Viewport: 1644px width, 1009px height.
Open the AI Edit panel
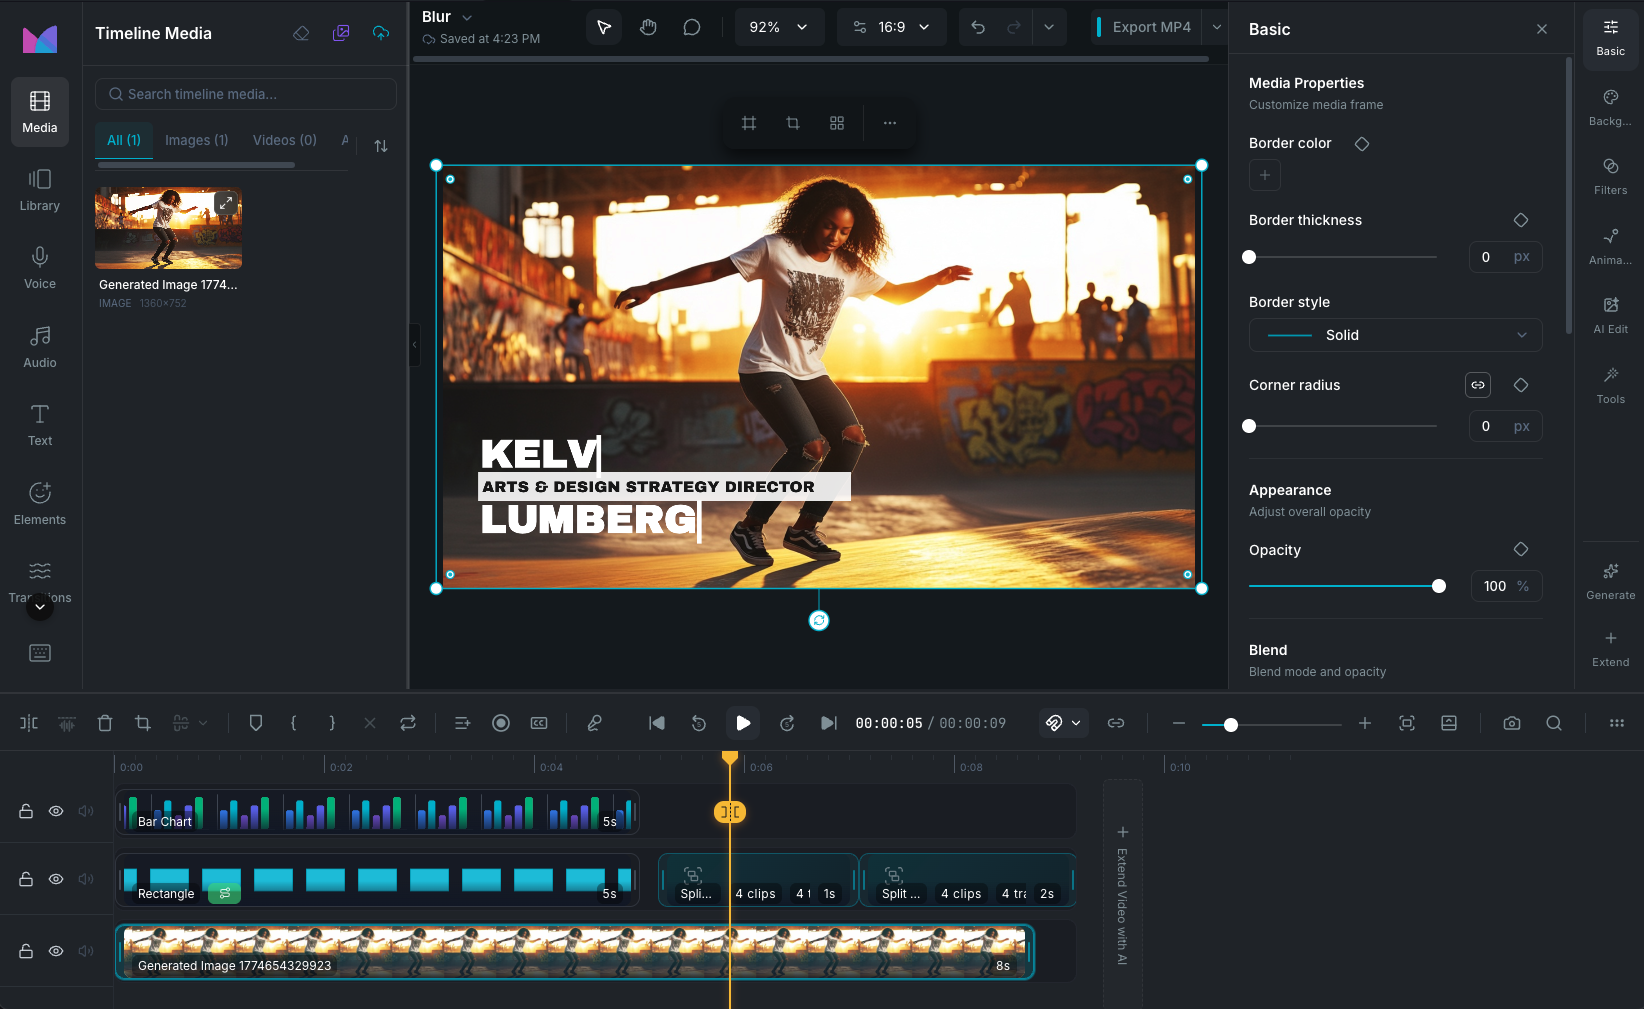(x=1610, y=313)
